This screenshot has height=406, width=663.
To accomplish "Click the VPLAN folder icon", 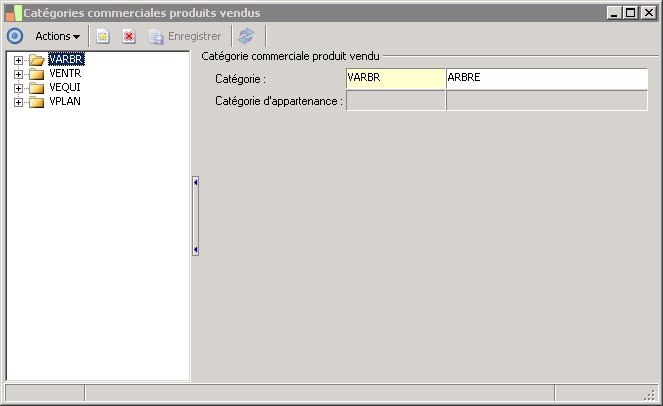I will (37, 102).
